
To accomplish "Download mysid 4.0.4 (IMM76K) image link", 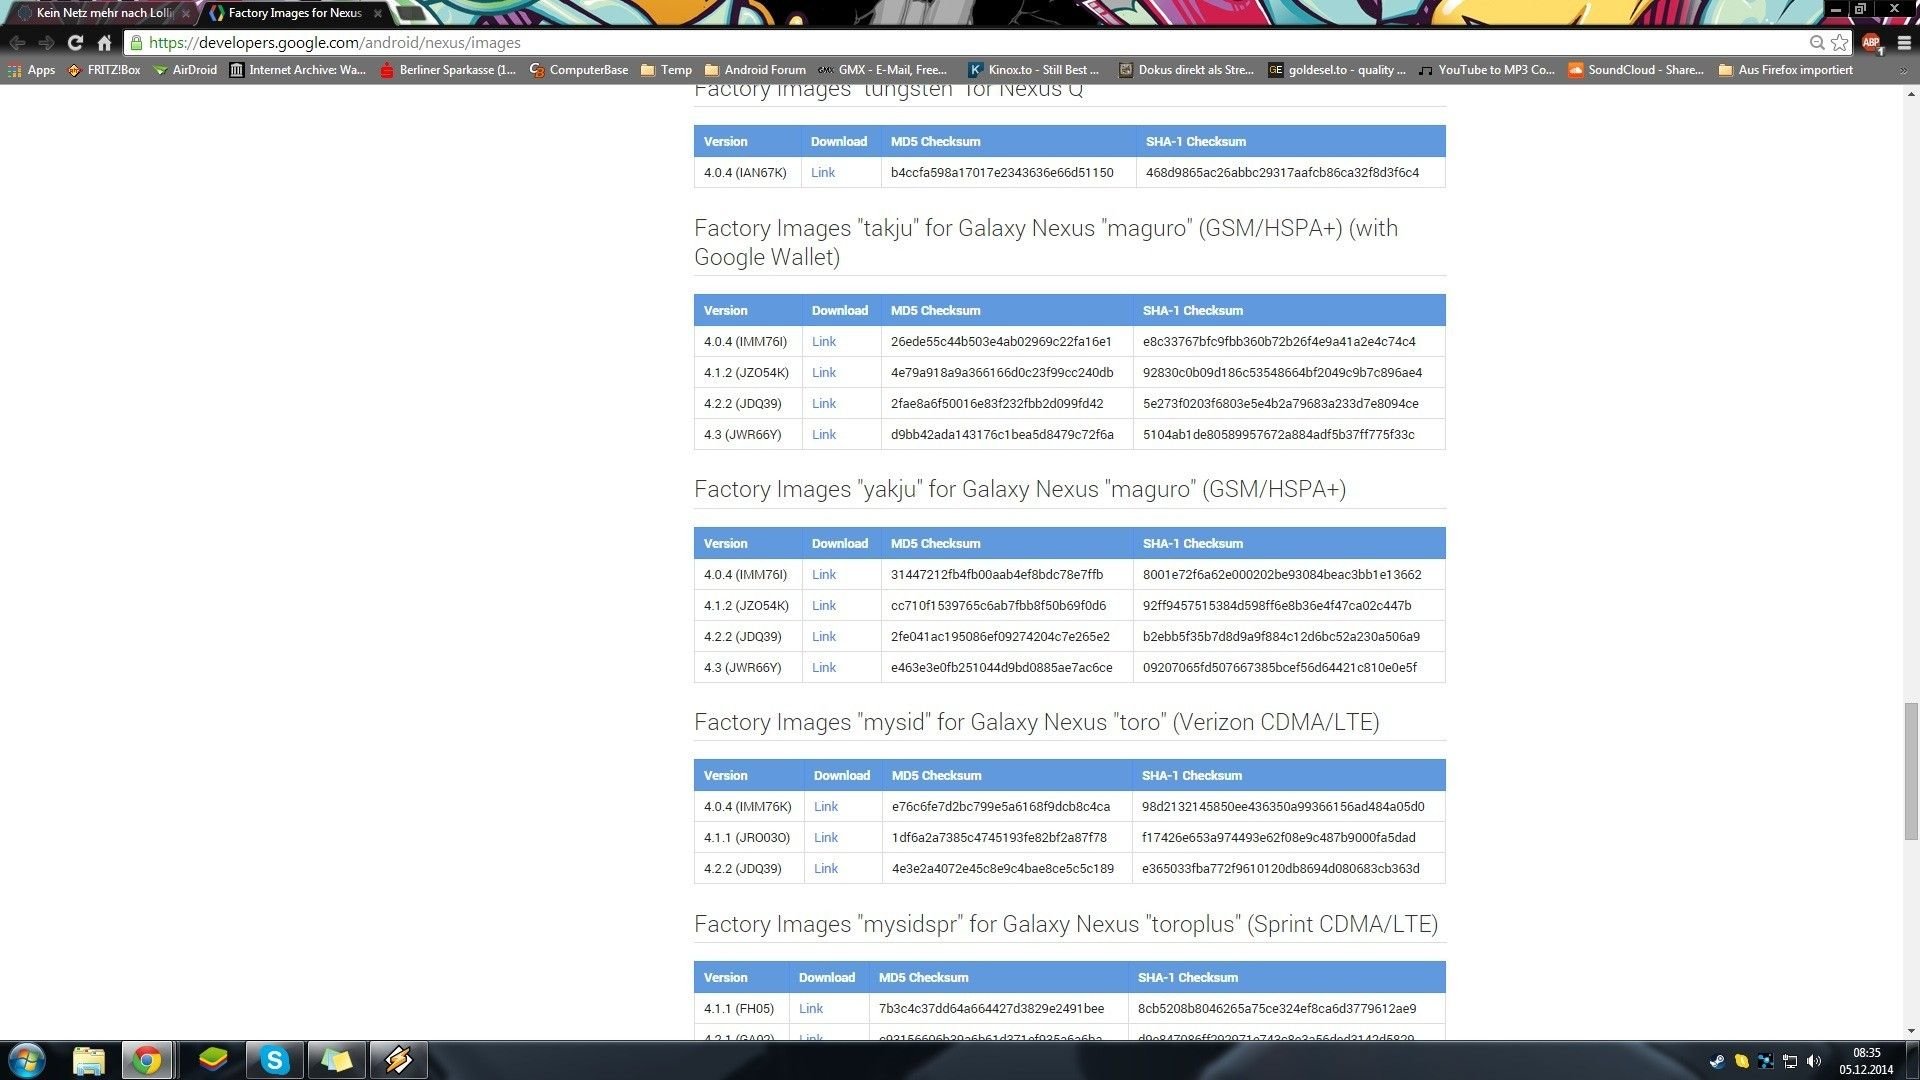I will coord(826,807).
